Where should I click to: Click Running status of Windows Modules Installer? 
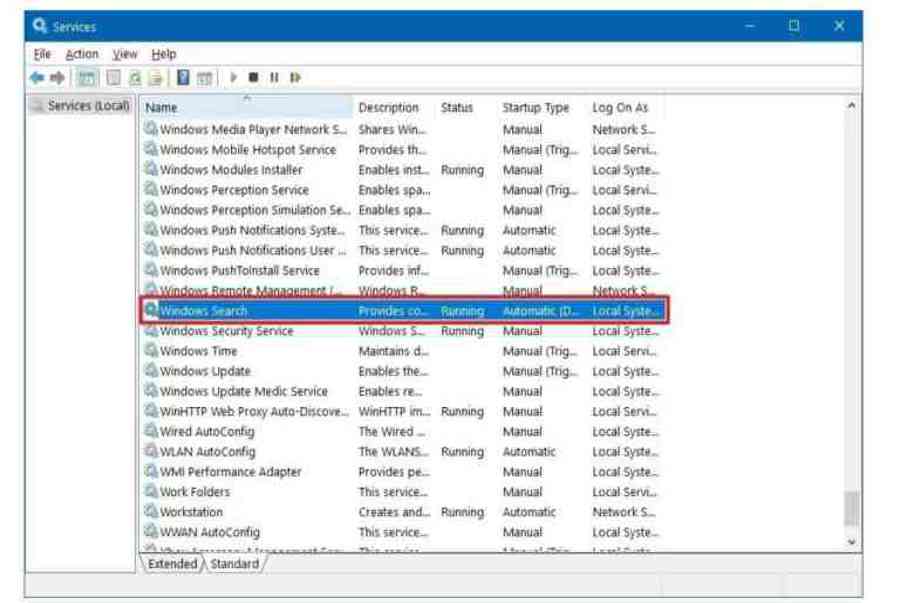click(462, 170)
